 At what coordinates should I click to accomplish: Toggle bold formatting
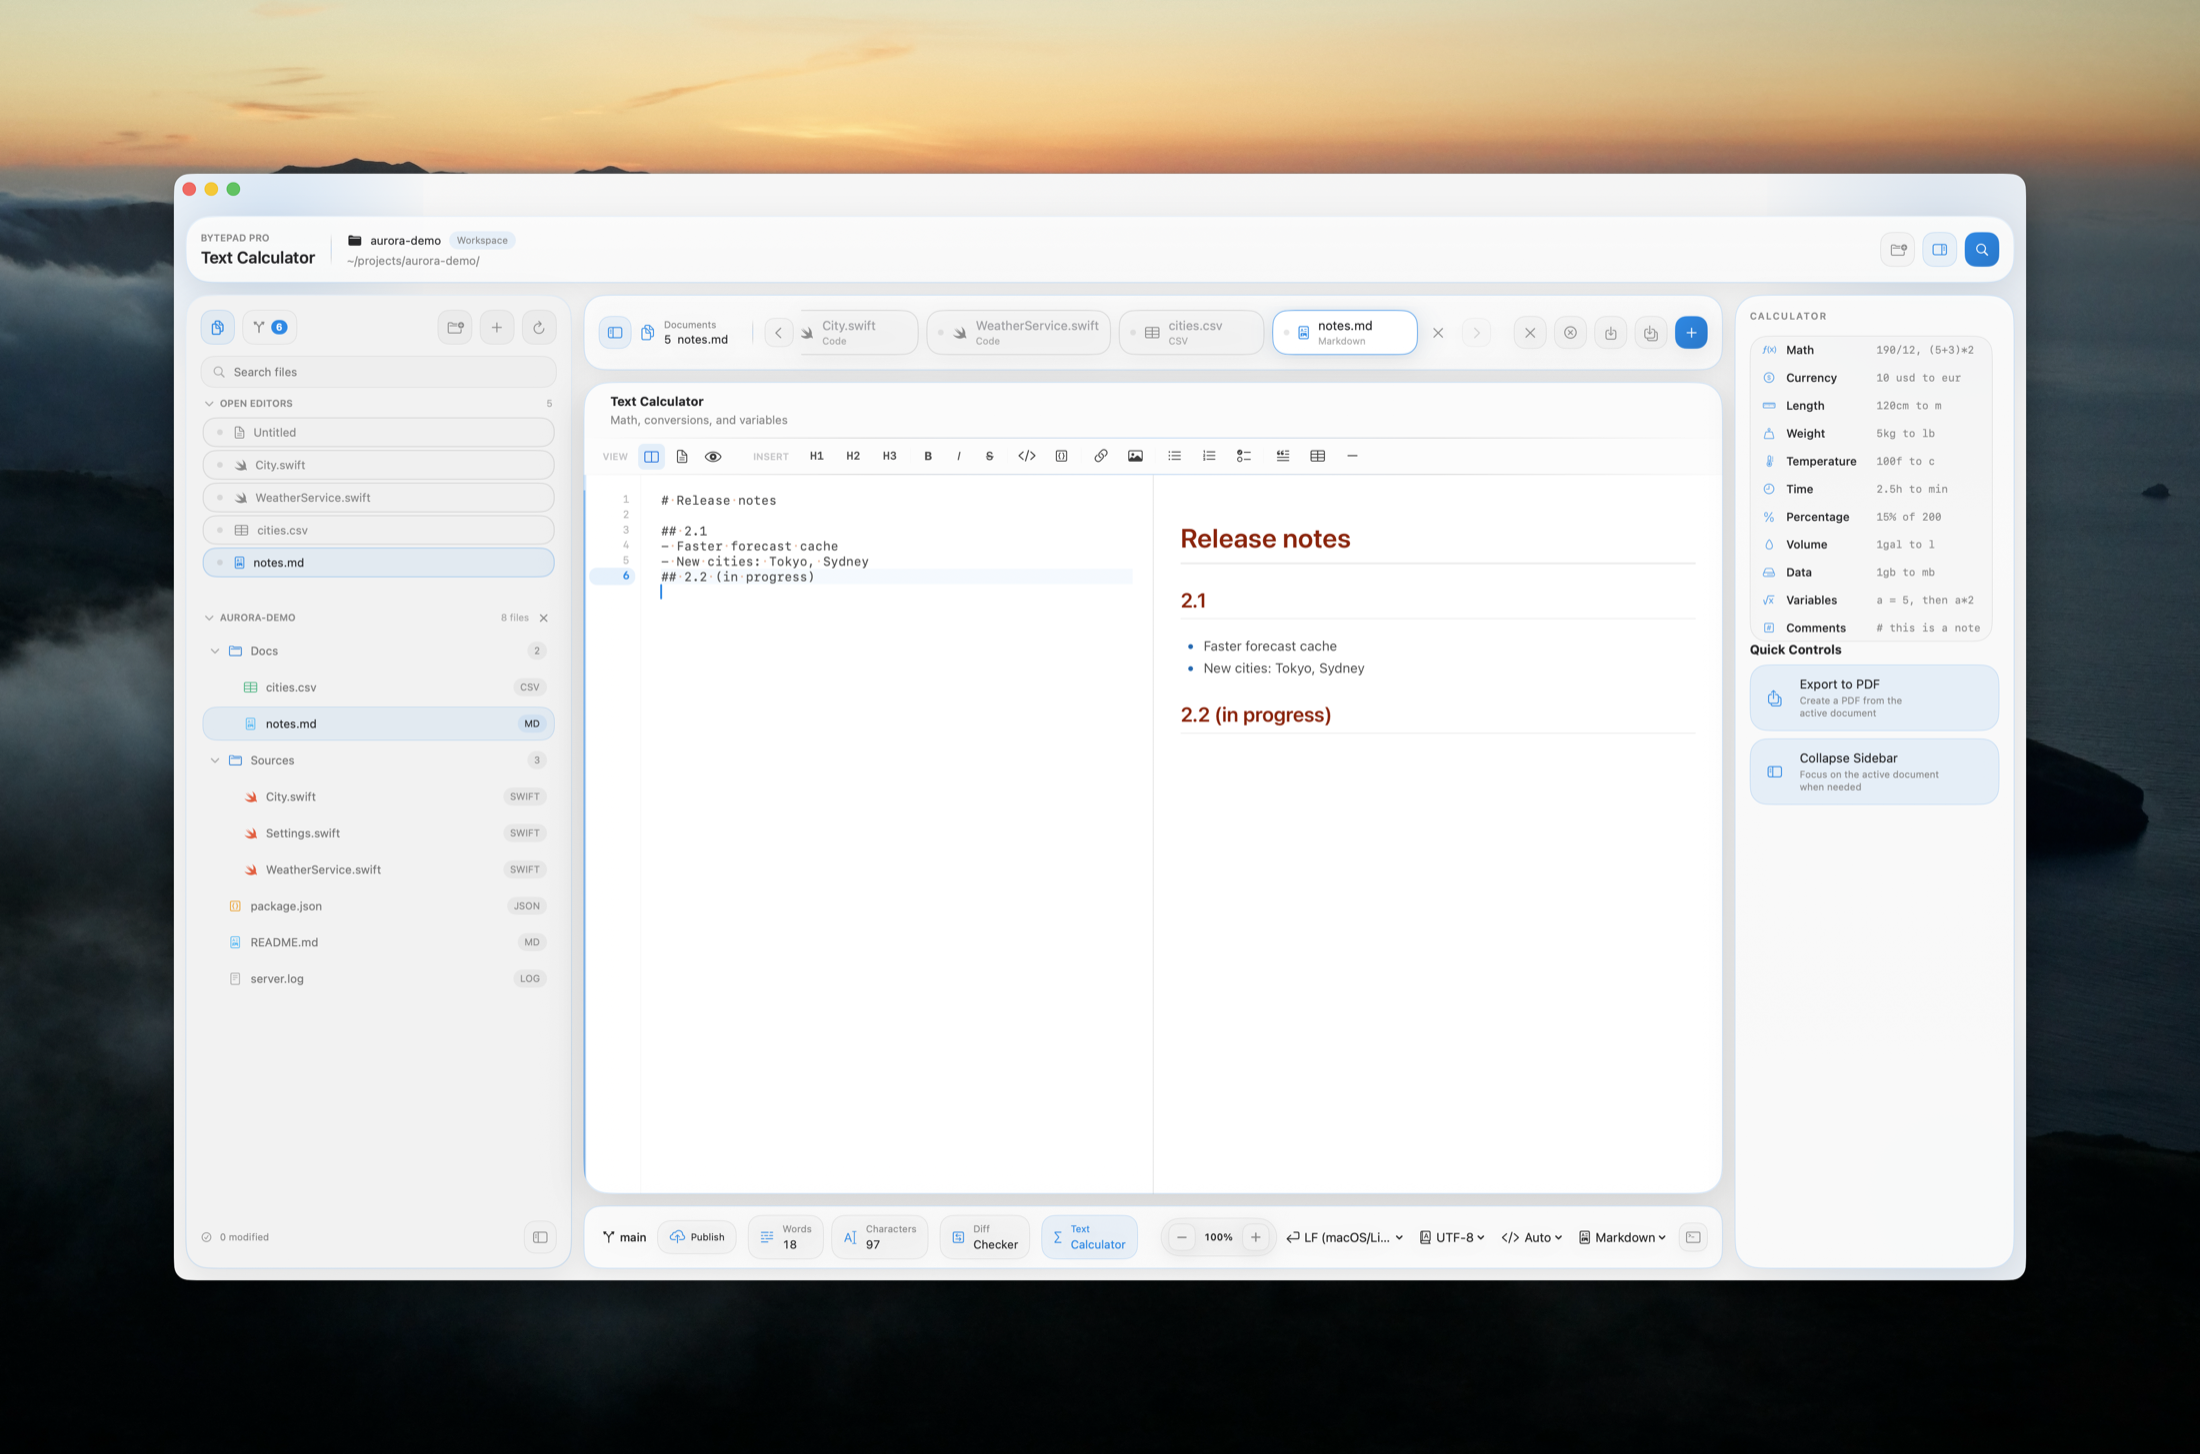[x=928, y=456]
